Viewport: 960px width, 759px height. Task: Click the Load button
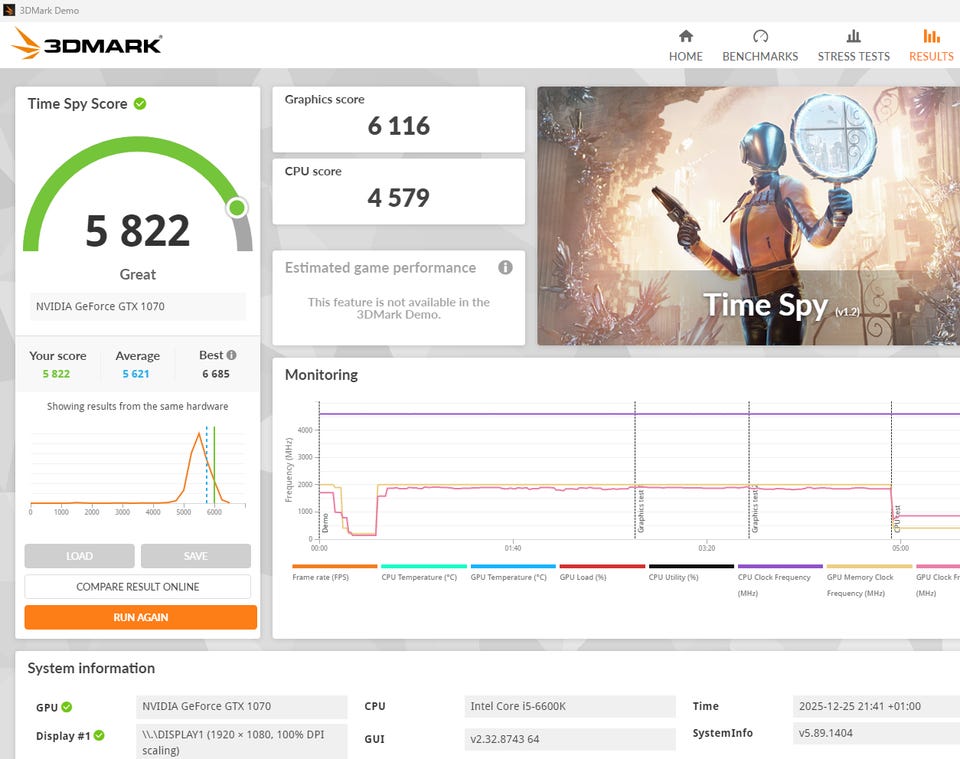click(x=80, y=556)
